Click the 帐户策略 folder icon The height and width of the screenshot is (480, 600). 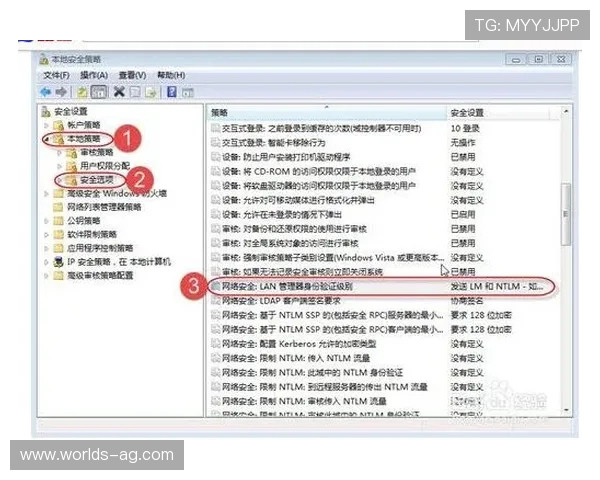pos(59,125)
